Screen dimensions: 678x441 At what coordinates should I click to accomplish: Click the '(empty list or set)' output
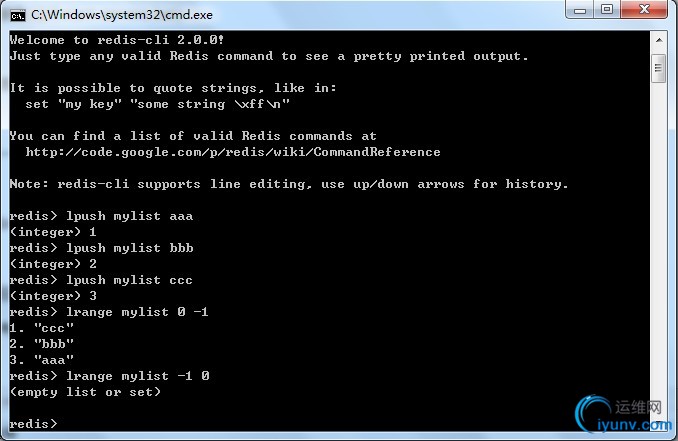tap(85, 392)
